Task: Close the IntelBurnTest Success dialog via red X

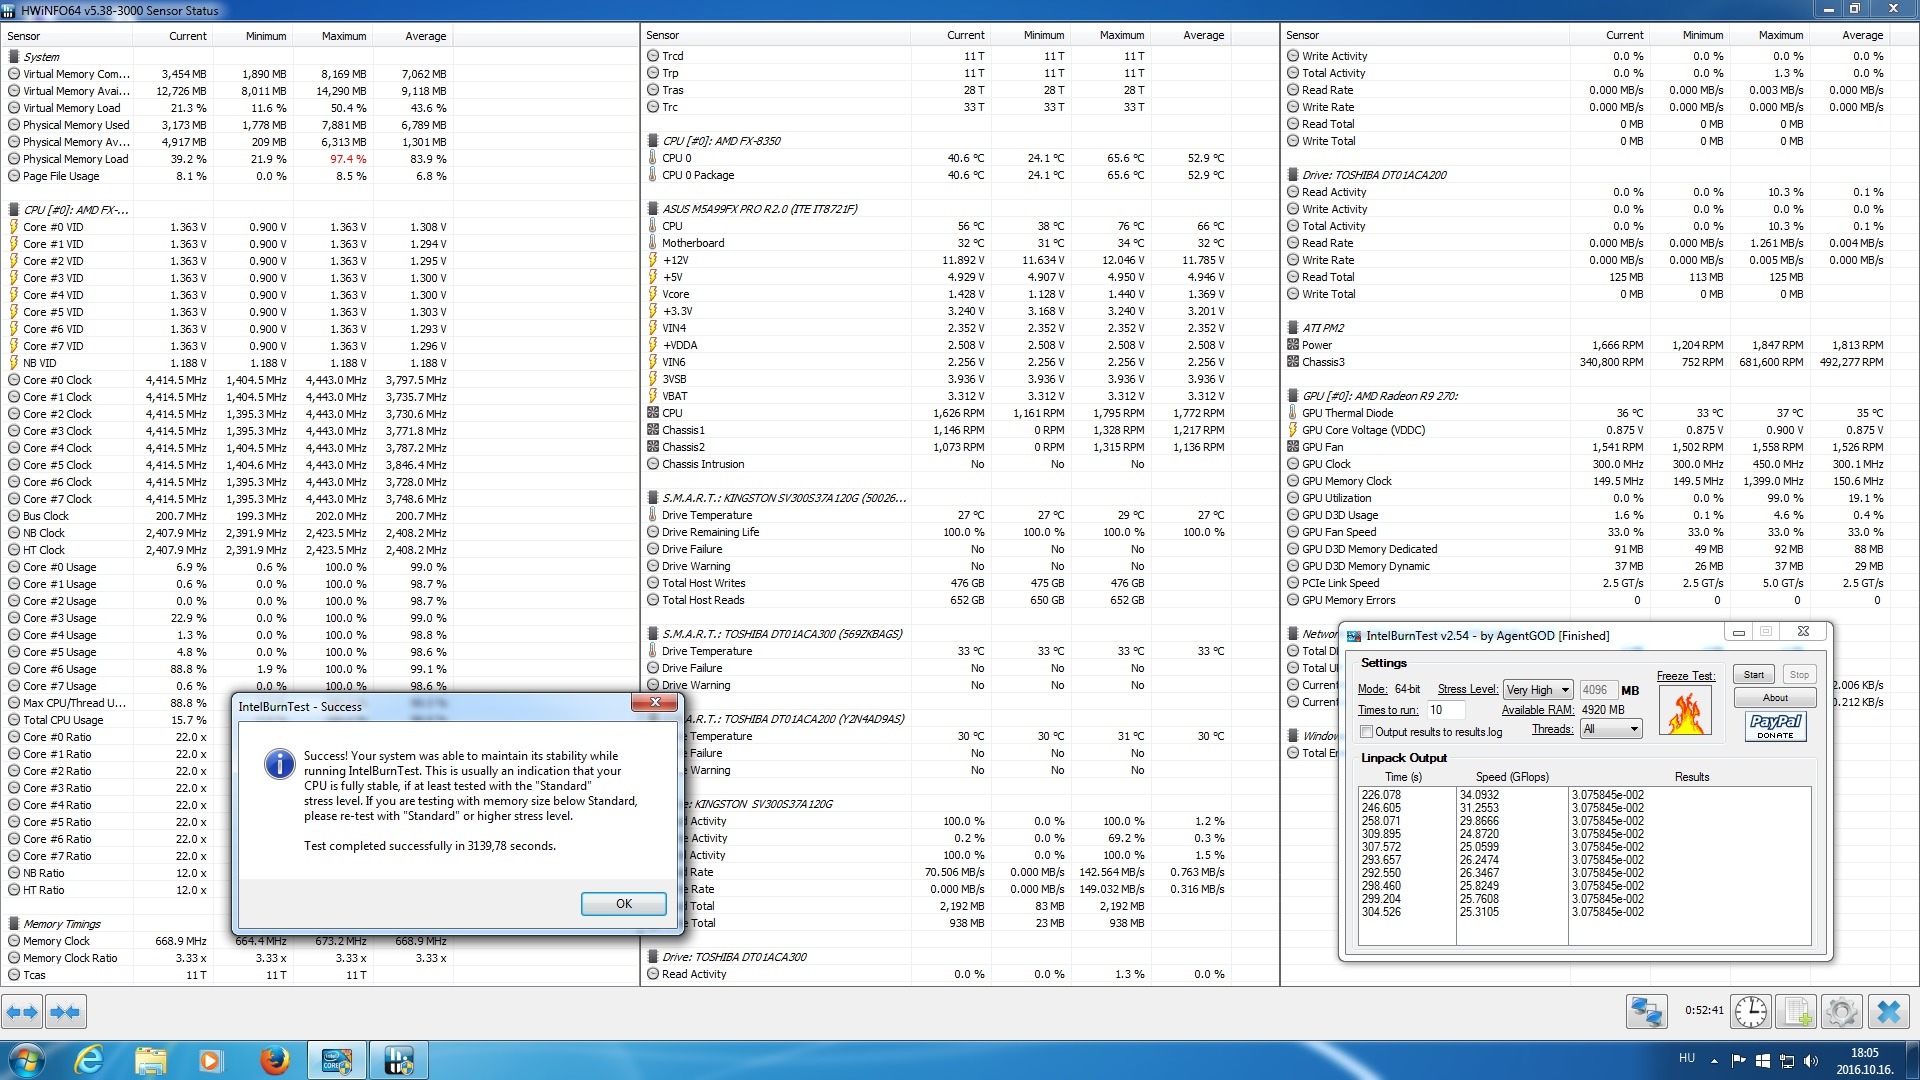Action: 655,702
